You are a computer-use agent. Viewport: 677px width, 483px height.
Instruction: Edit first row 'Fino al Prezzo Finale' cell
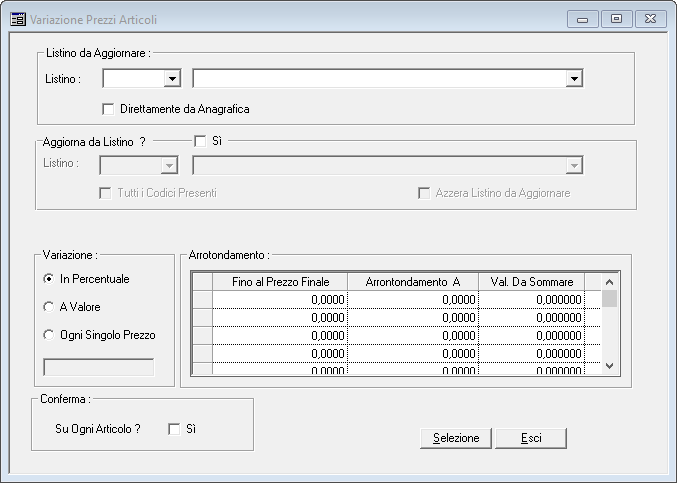pyautogui.click(x=280, y=299)
